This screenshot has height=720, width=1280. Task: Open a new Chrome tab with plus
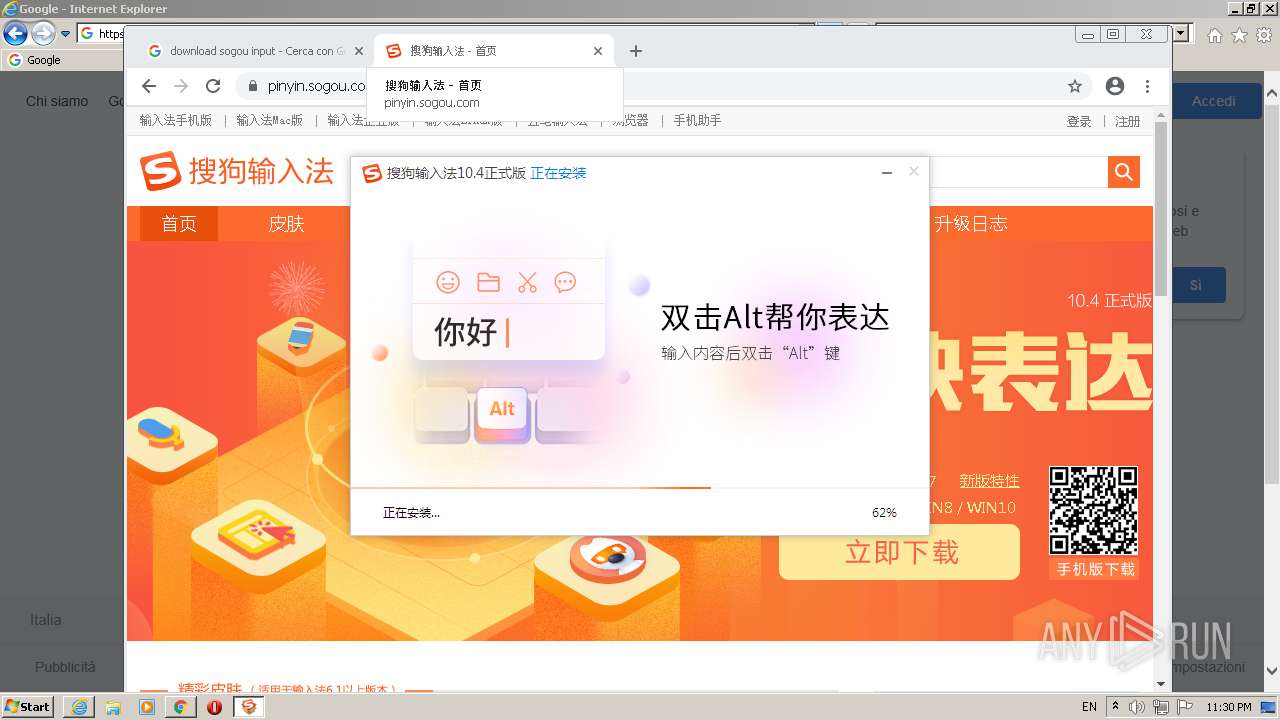[x=636, y=51]
